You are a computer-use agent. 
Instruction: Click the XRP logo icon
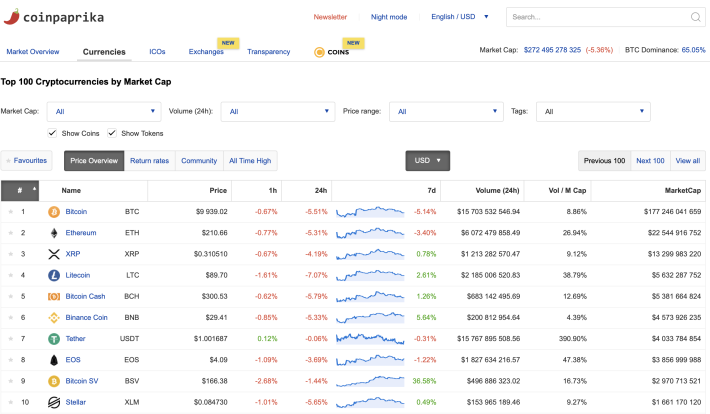[54, 254]
